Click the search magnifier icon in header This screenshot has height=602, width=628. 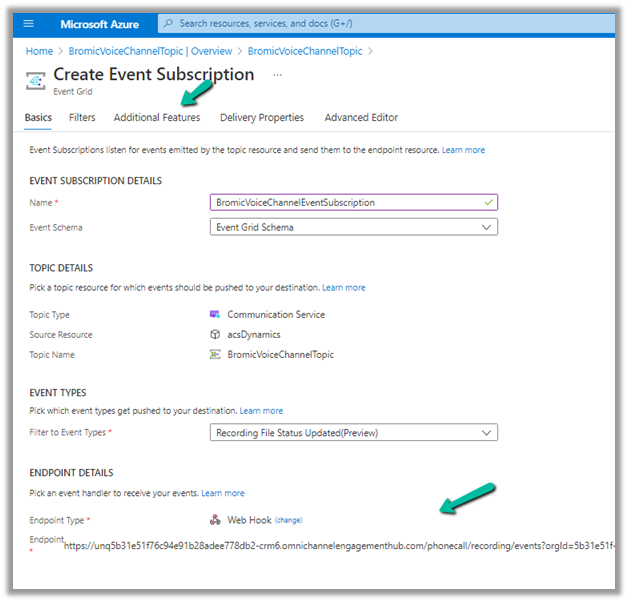(168, 23)
